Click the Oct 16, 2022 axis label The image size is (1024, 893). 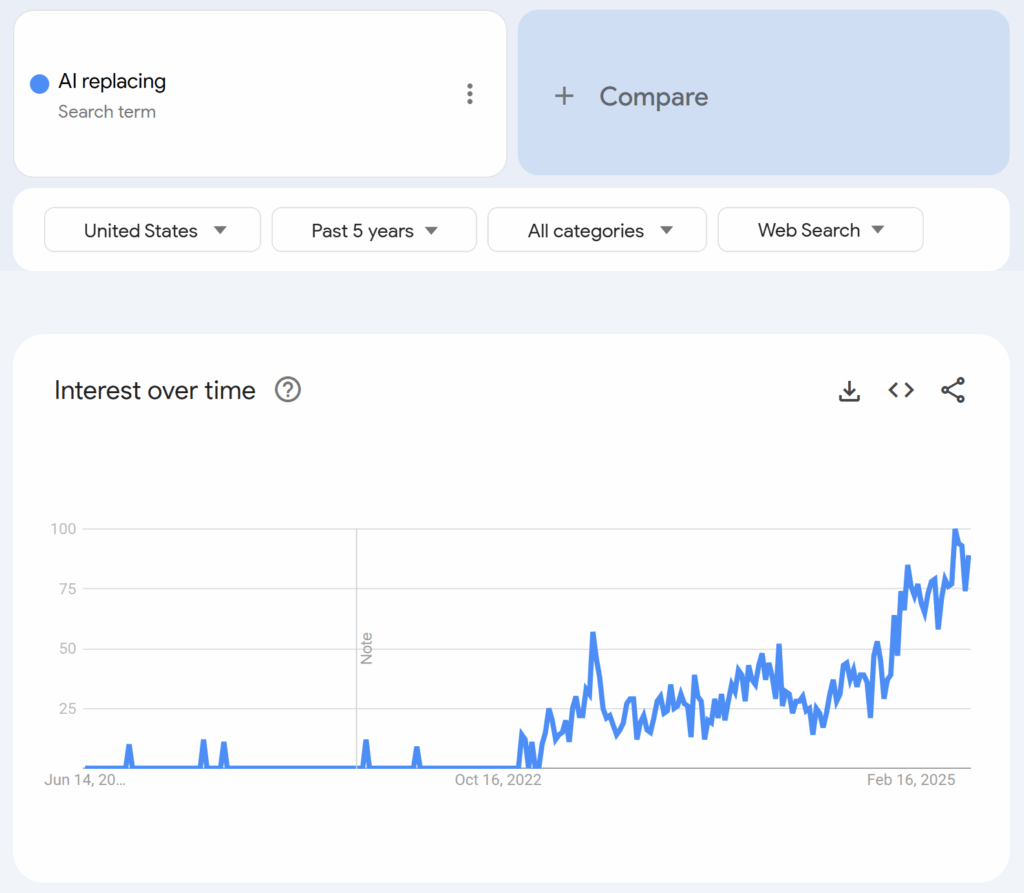coord(498,780)
